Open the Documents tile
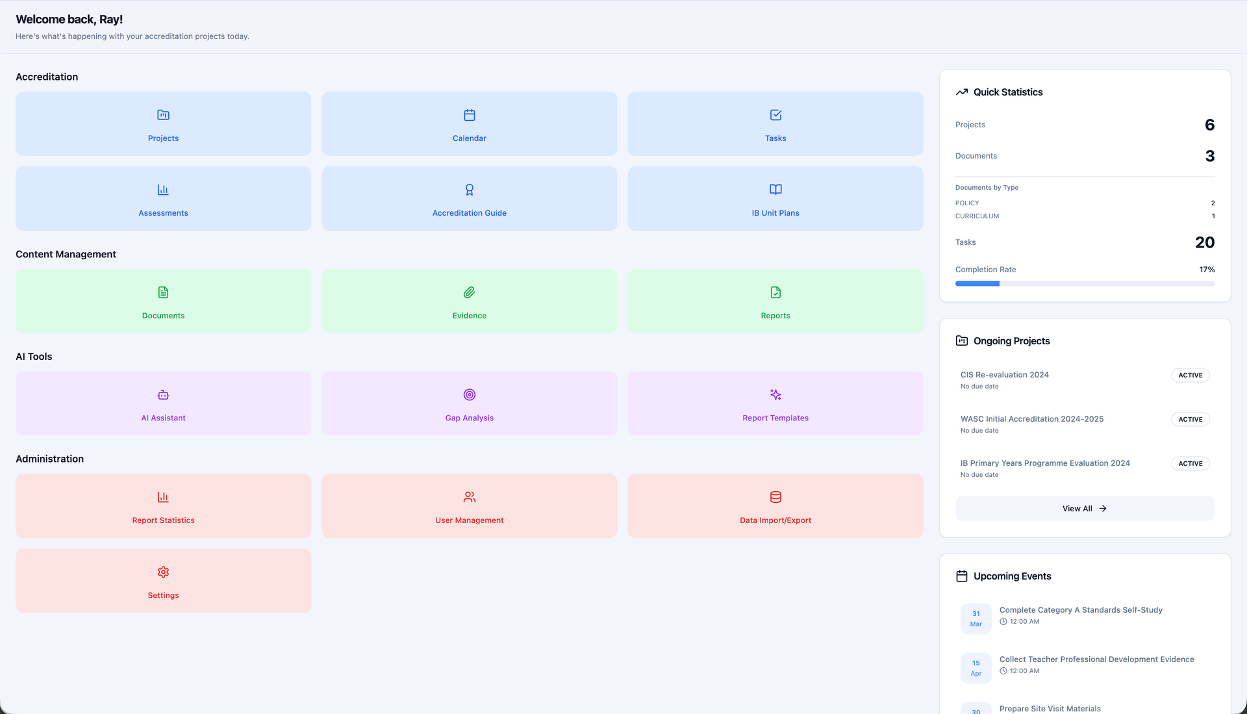The height and width of the screenshot is (714, 1248). point(163,301)
